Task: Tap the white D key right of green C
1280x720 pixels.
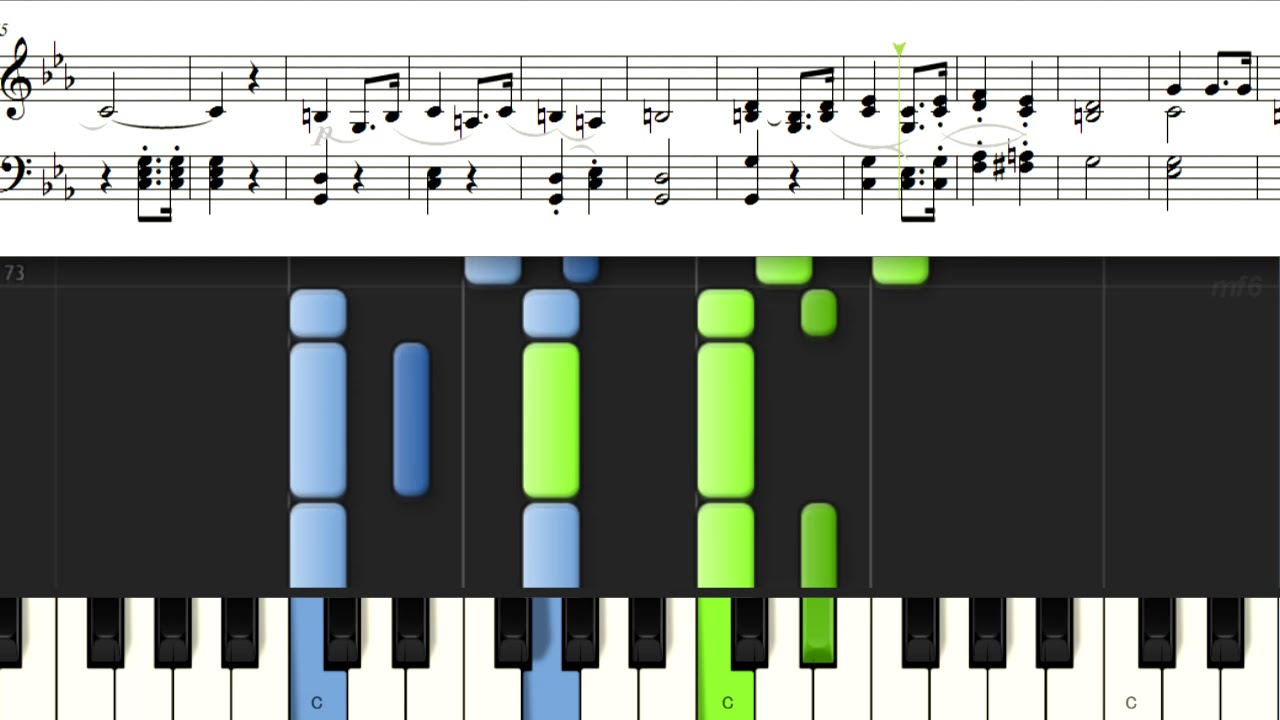Action: pyautogui.click(x=783, y=690)
